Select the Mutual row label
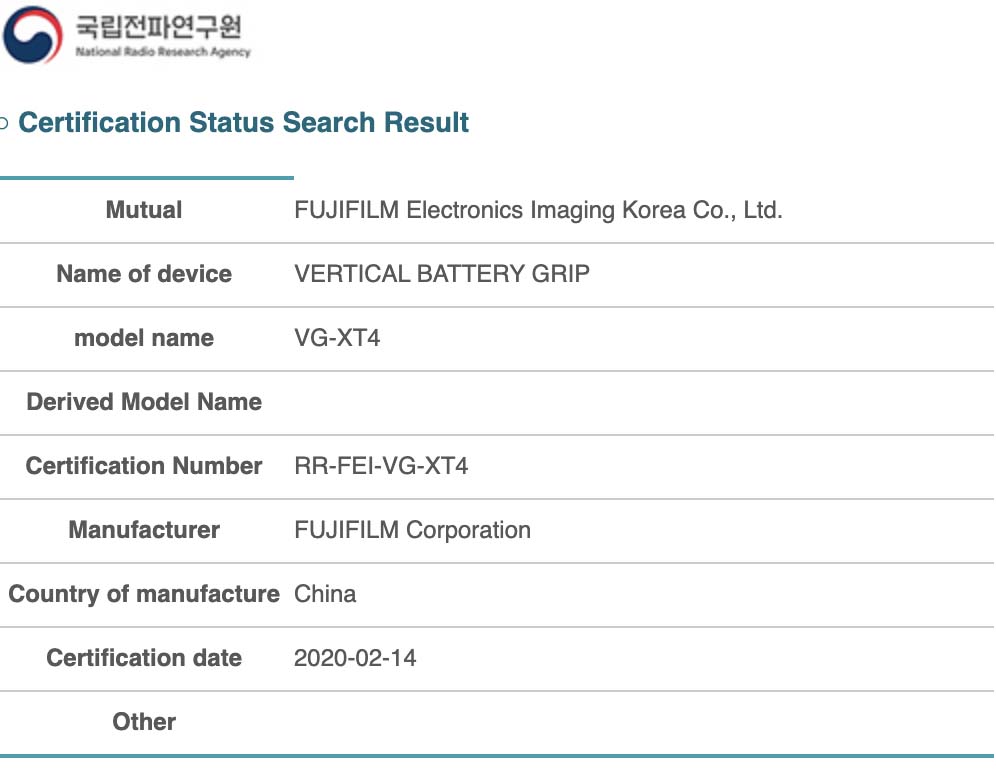Image resolution: width=996 pixels, height=770 pixels. click(144, 210)
